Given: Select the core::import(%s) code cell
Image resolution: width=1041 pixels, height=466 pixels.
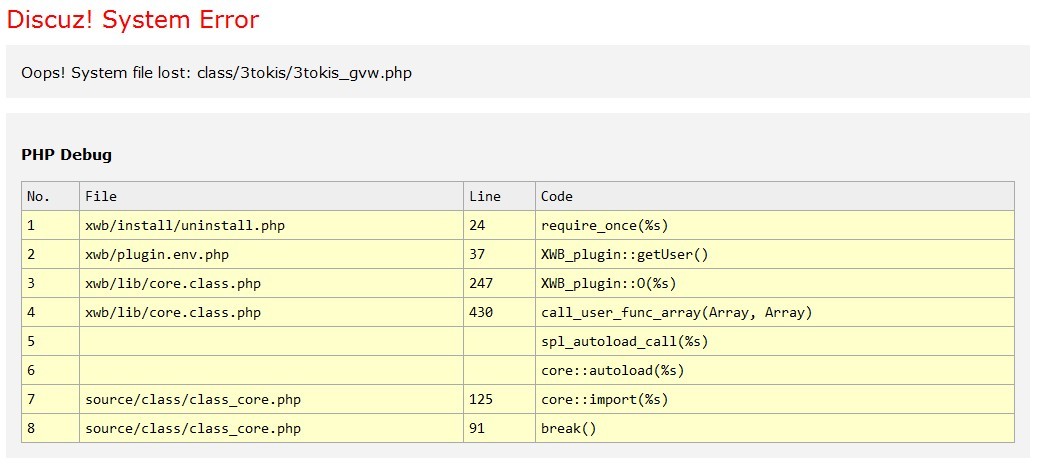Looking at the screenshot, I should [x=775, y=400].
